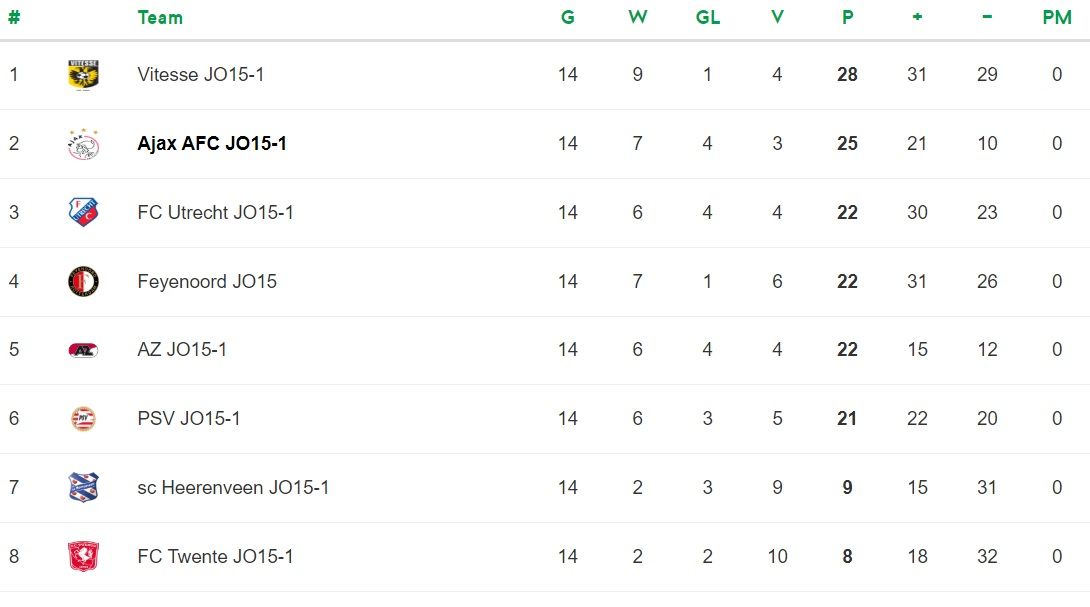This screenshot has width=1090, height=607.
Task: Click the PM column header
Action: coord(1056,18)
